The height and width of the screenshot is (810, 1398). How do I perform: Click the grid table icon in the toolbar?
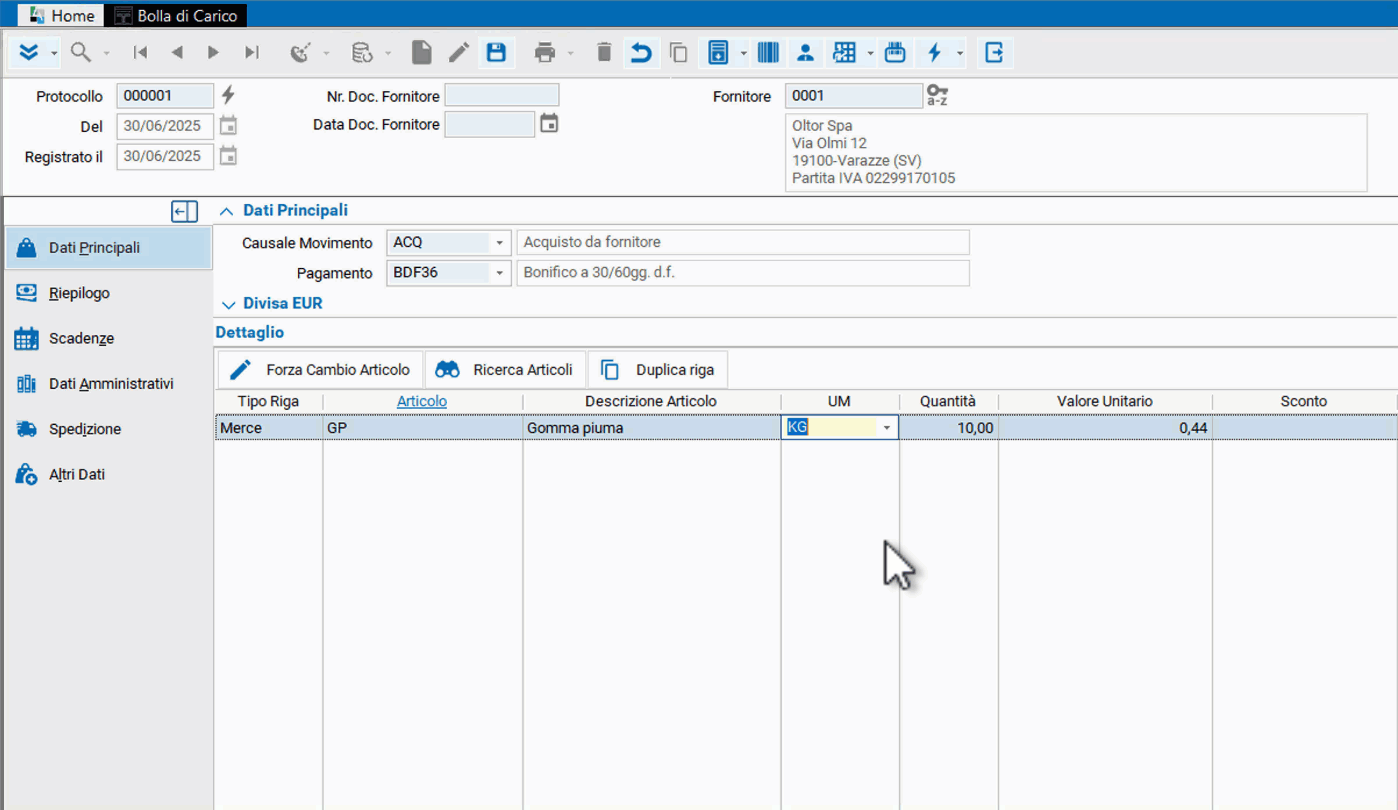point(845,53)
